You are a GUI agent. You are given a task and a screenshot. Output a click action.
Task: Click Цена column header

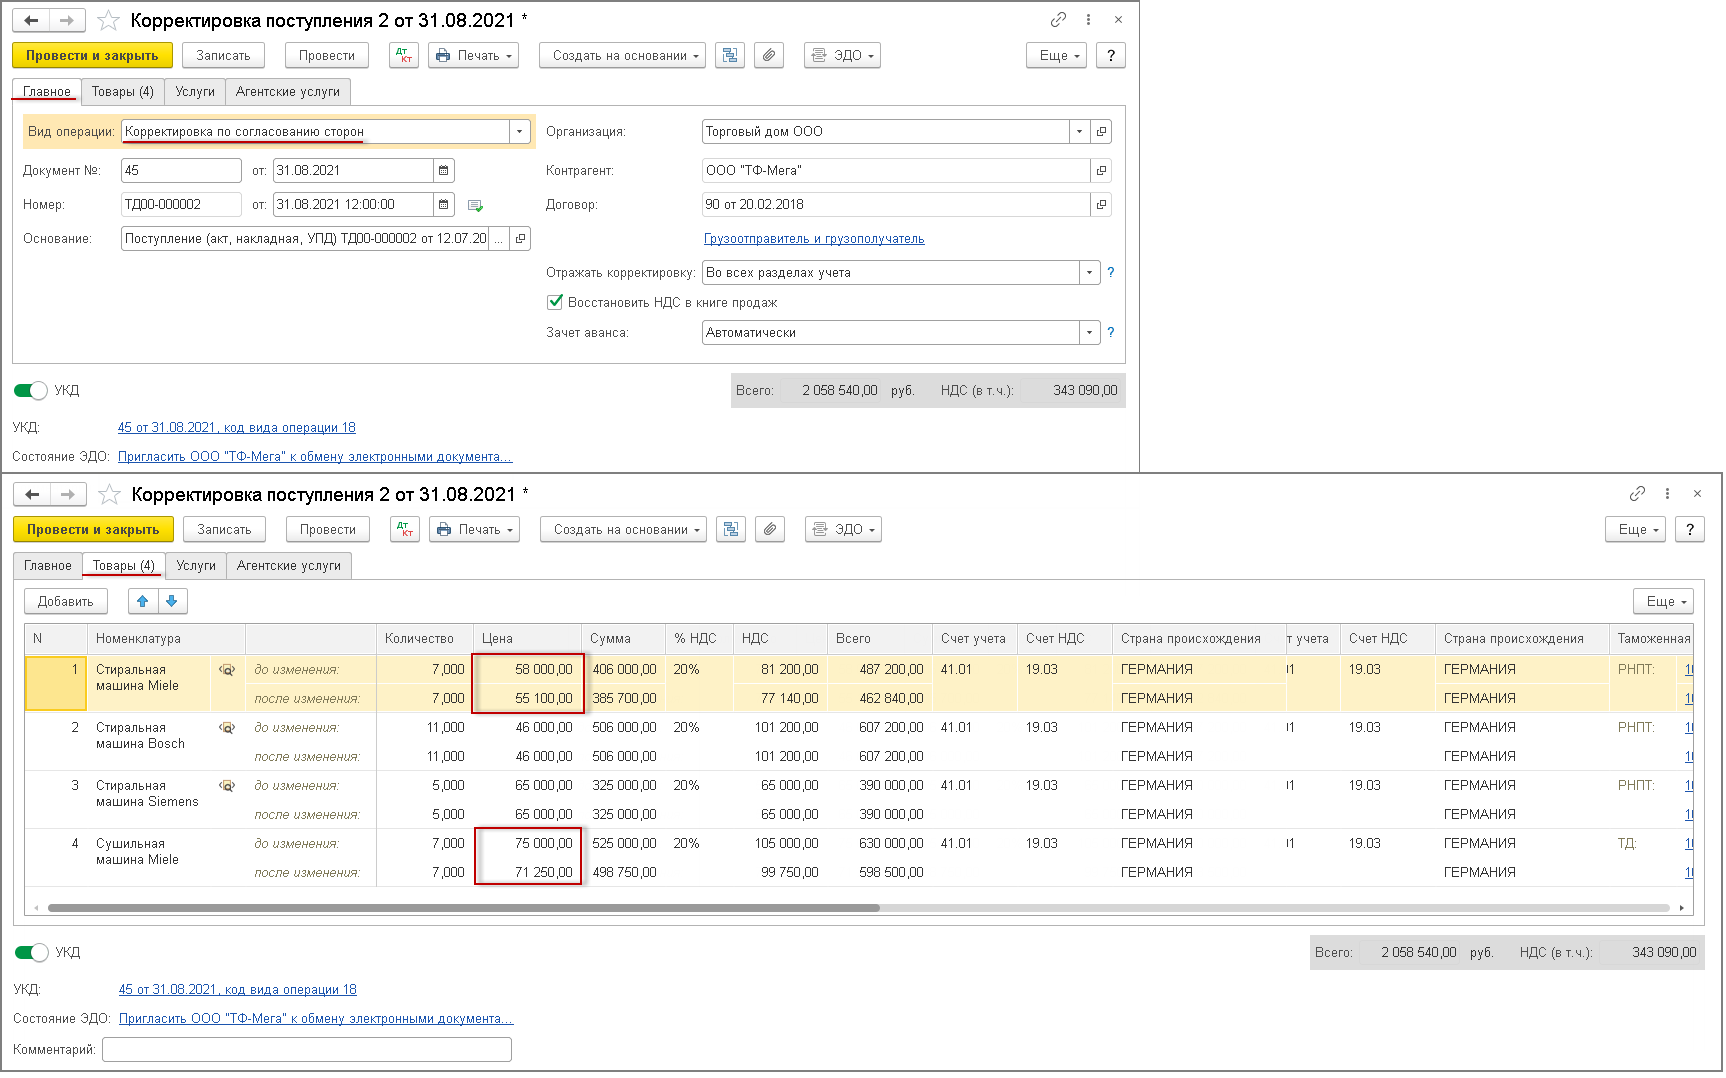[x=528, y=638]
